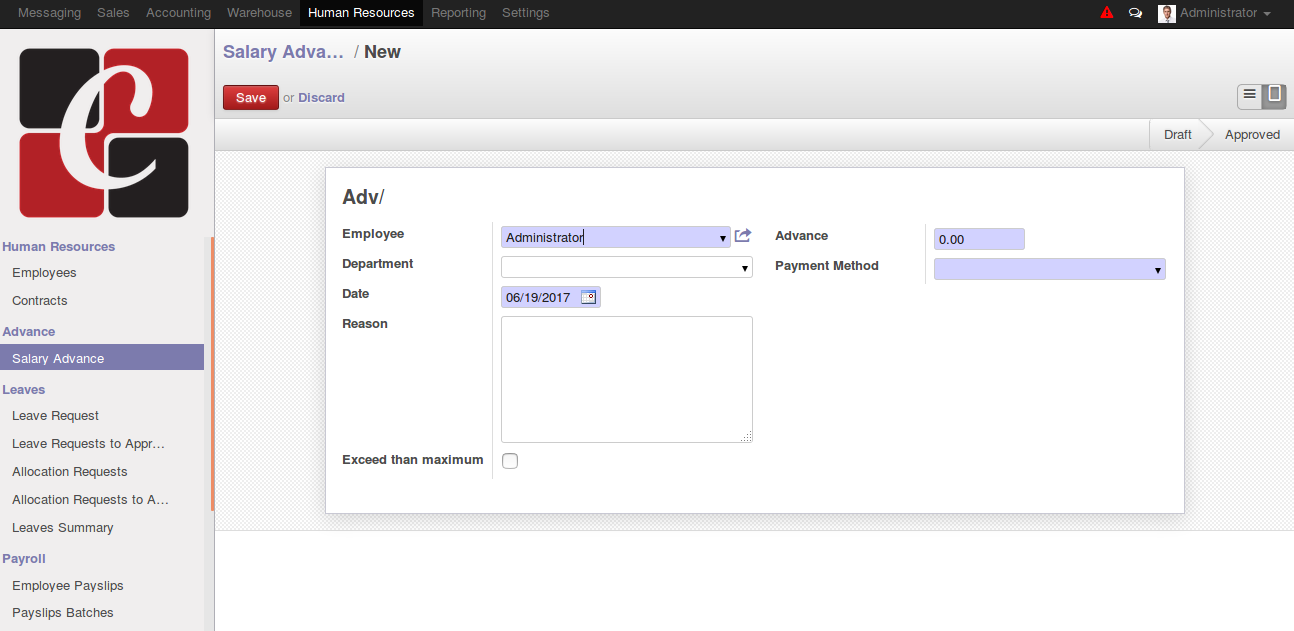This screenshot has height=631, width=1294.
Task: Click into the Reason text area
Action: pyautogui.click(x=627, y=379)
